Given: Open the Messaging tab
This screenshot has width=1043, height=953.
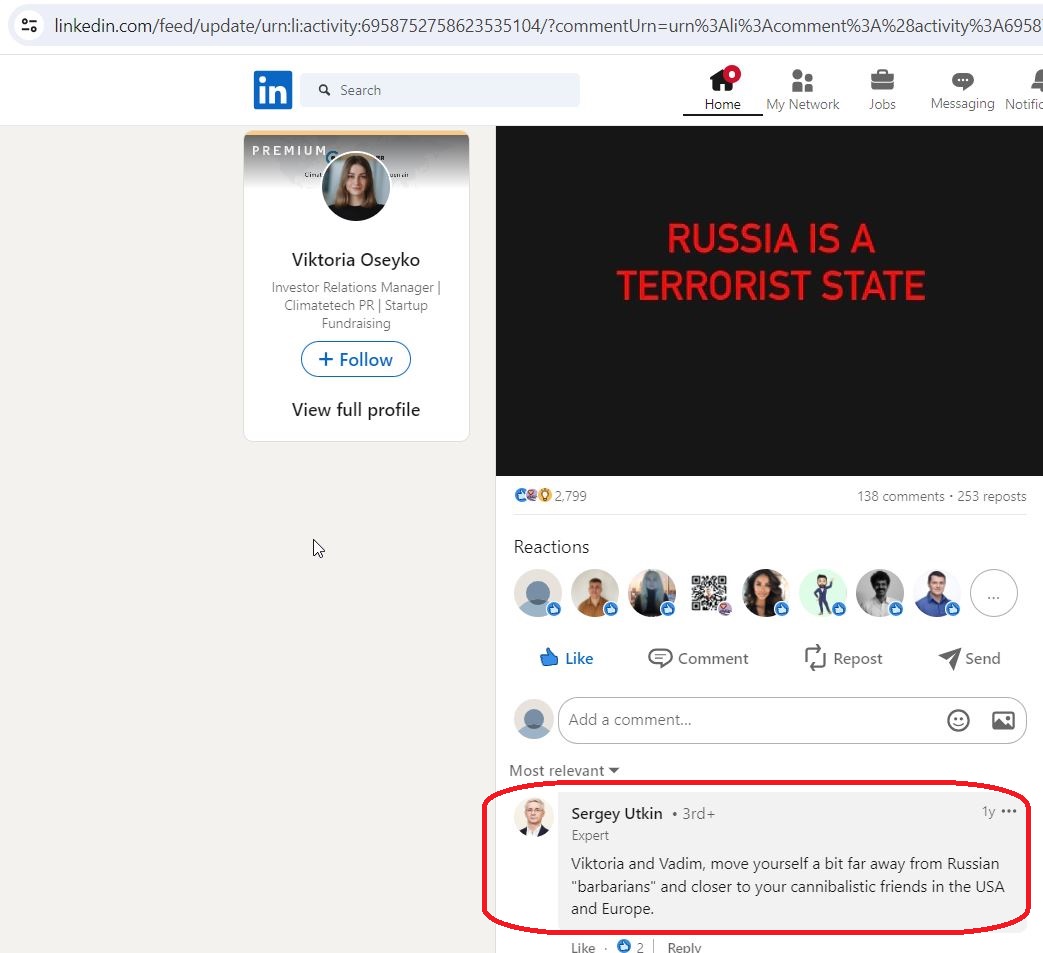Looking at the screenshot, I should (962, 90).
